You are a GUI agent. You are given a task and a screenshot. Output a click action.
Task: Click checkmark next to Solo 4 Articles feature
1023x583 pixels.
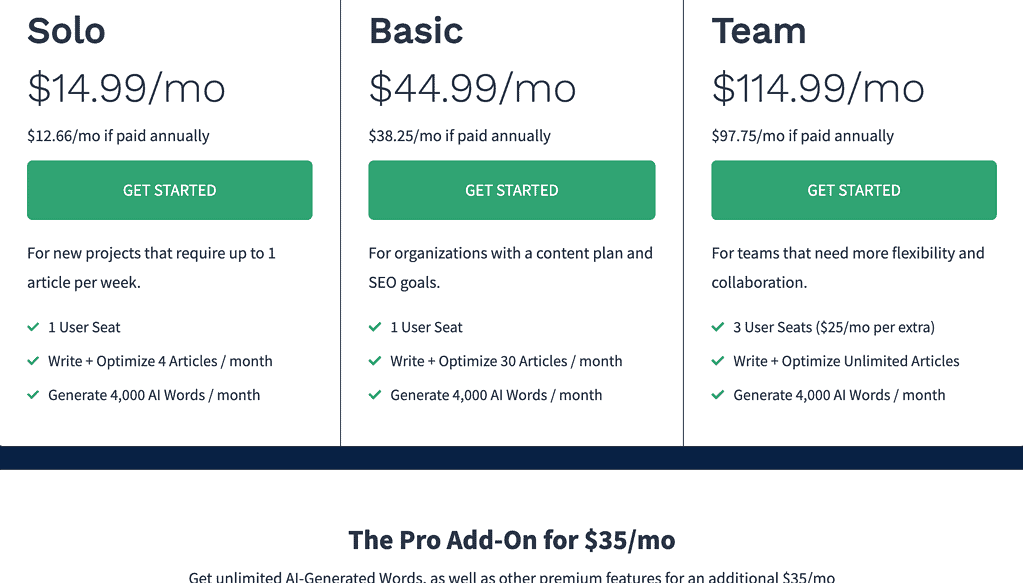point(34,361)
